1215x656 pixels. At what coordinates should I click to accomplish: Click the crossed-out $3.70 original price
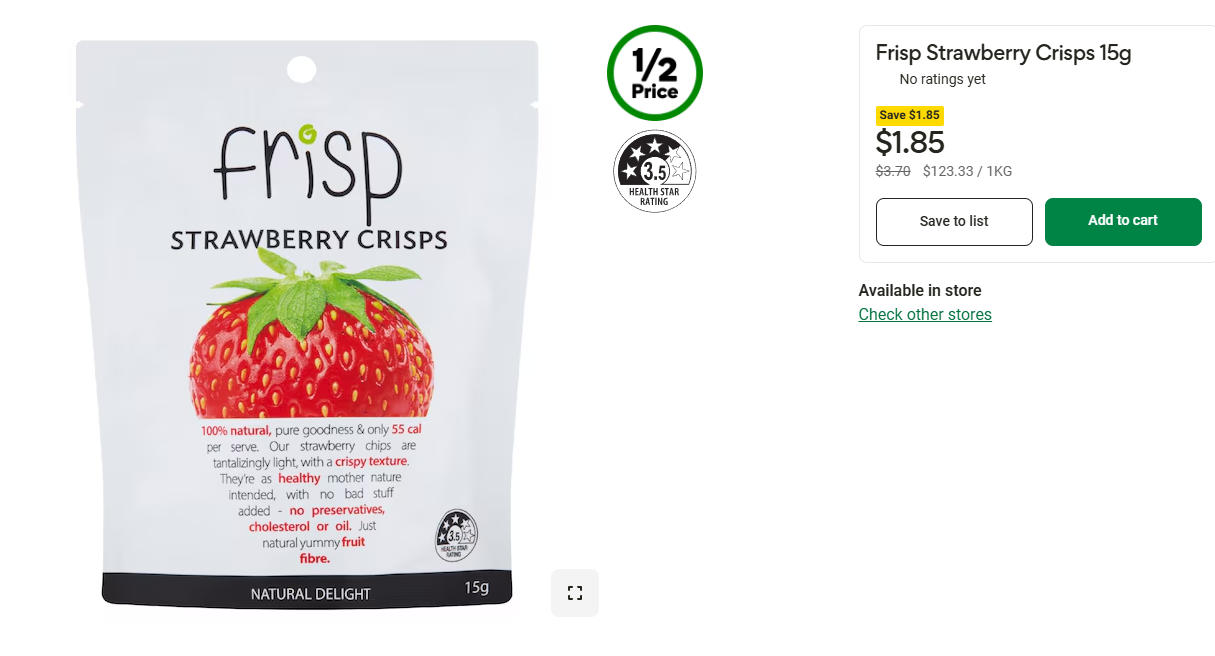point(893,171)
